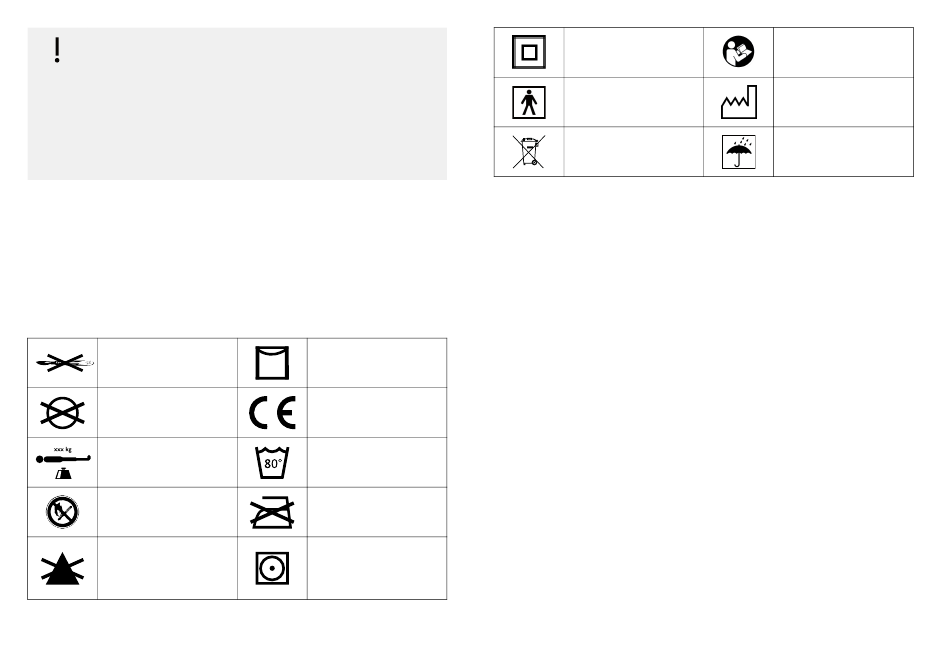The height and width of the screenshot is (657, 950).
Task: Select the crossed-out circle dry-clean symbol
Action: pos(62,413)
